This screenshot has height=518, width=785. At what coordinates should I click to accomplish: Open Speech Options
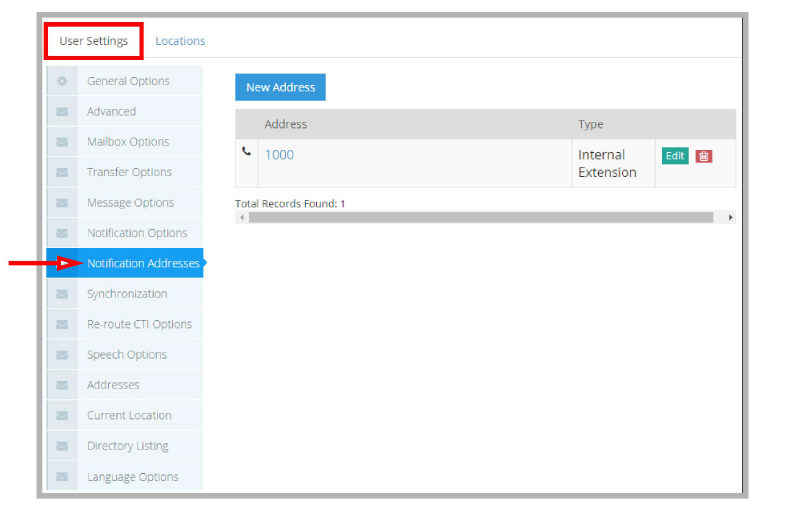(x=125, y=355)
